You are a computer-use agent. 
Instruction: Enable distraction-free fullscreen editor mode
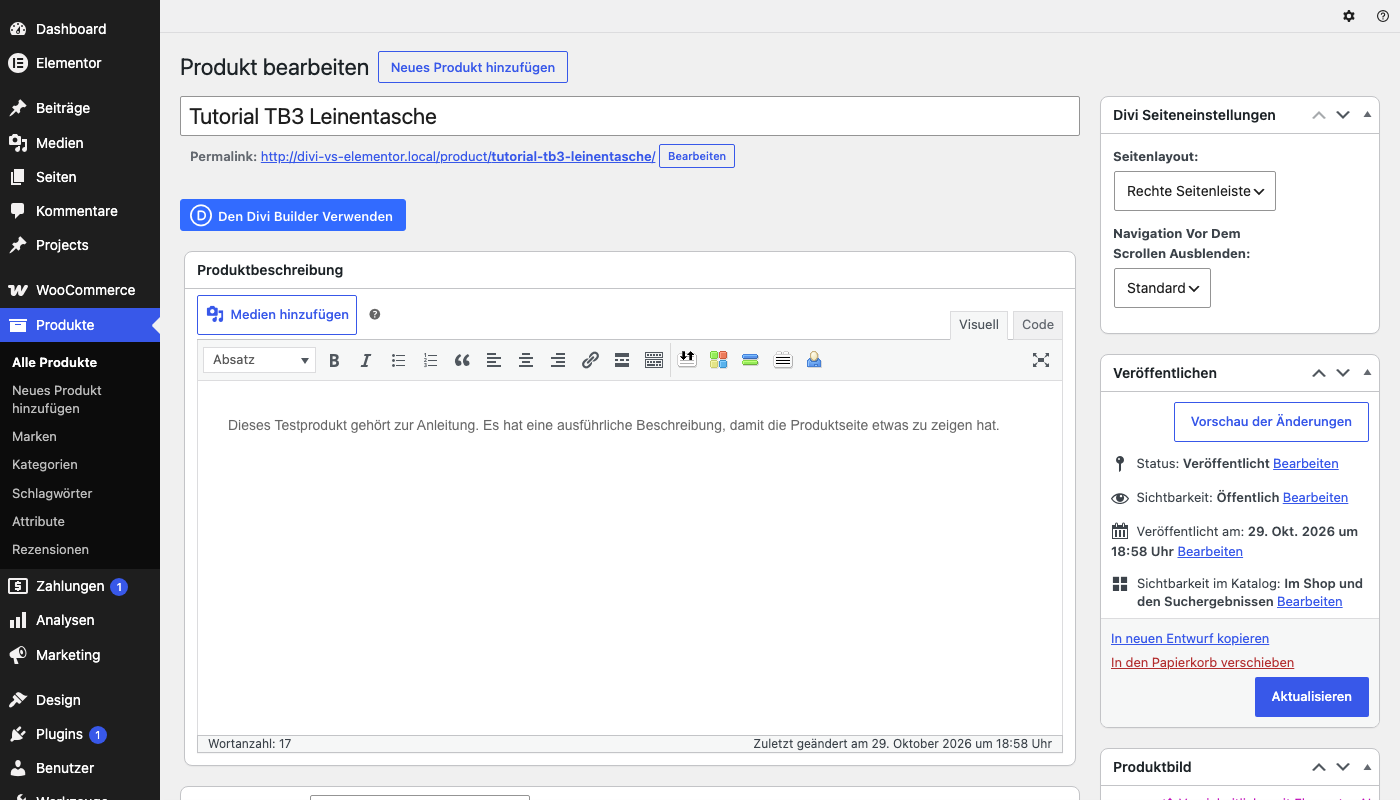pyautogui.click(x=1041, y=360)
